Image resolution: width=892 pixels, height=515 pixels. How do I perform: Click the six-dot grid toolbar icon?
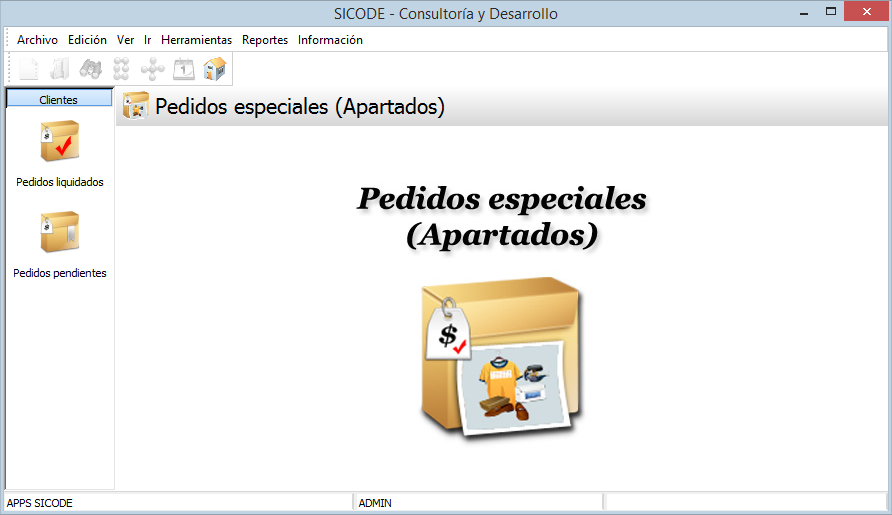122,69
